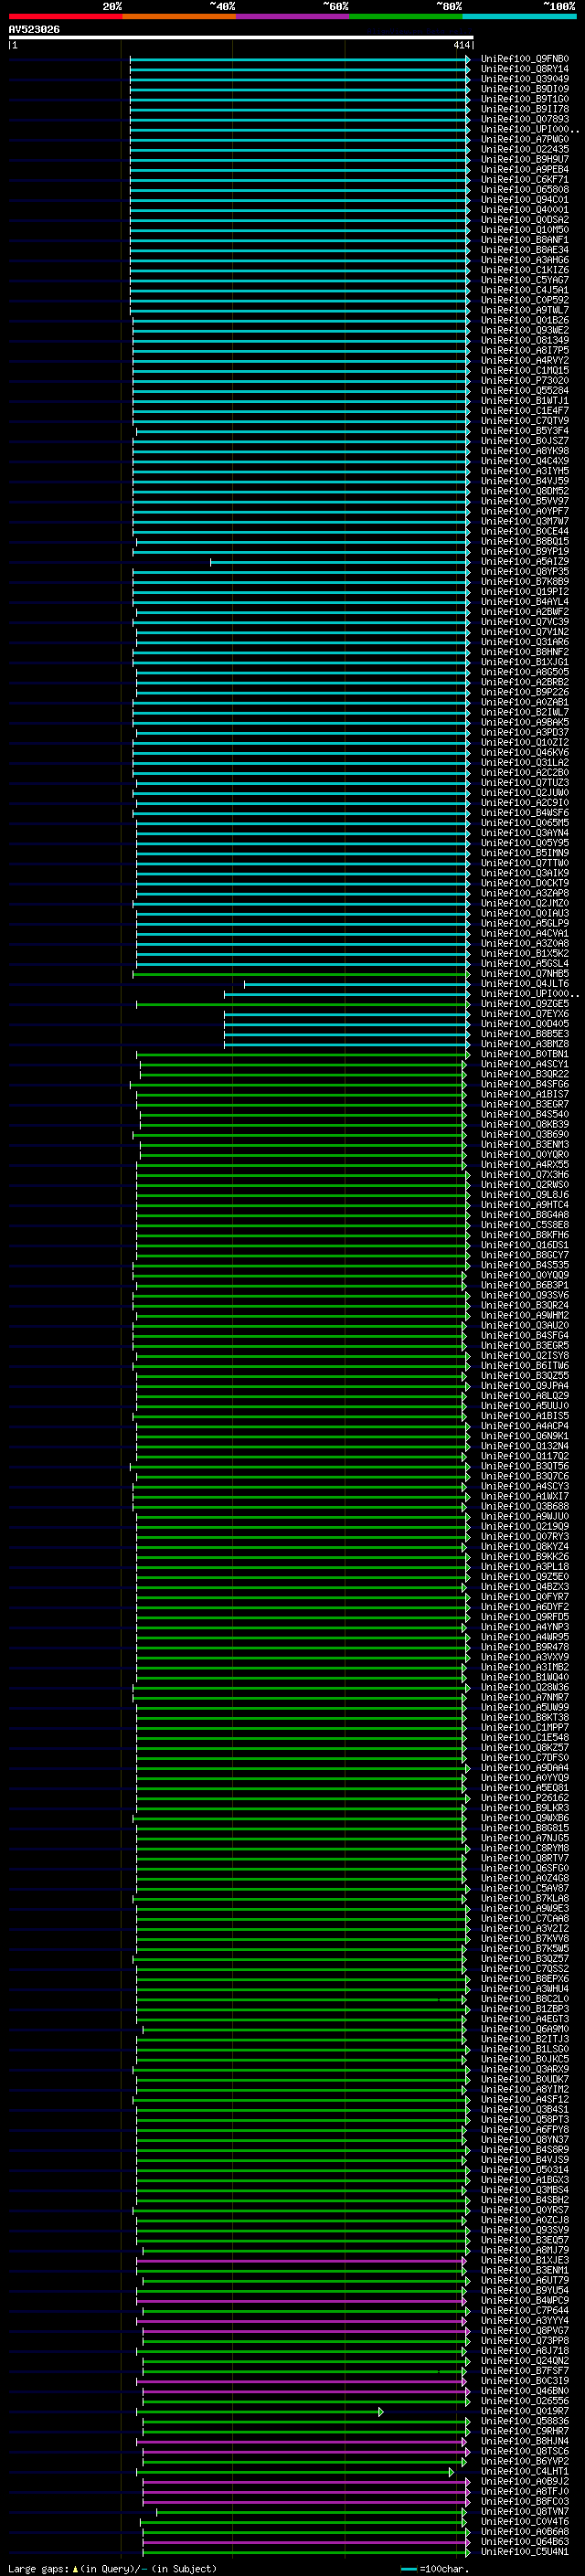The width and height of the screenshot is (585, 2576).
Task: Open hit UniRef100_B6B3P1
Action: (x=524, y=1285)
